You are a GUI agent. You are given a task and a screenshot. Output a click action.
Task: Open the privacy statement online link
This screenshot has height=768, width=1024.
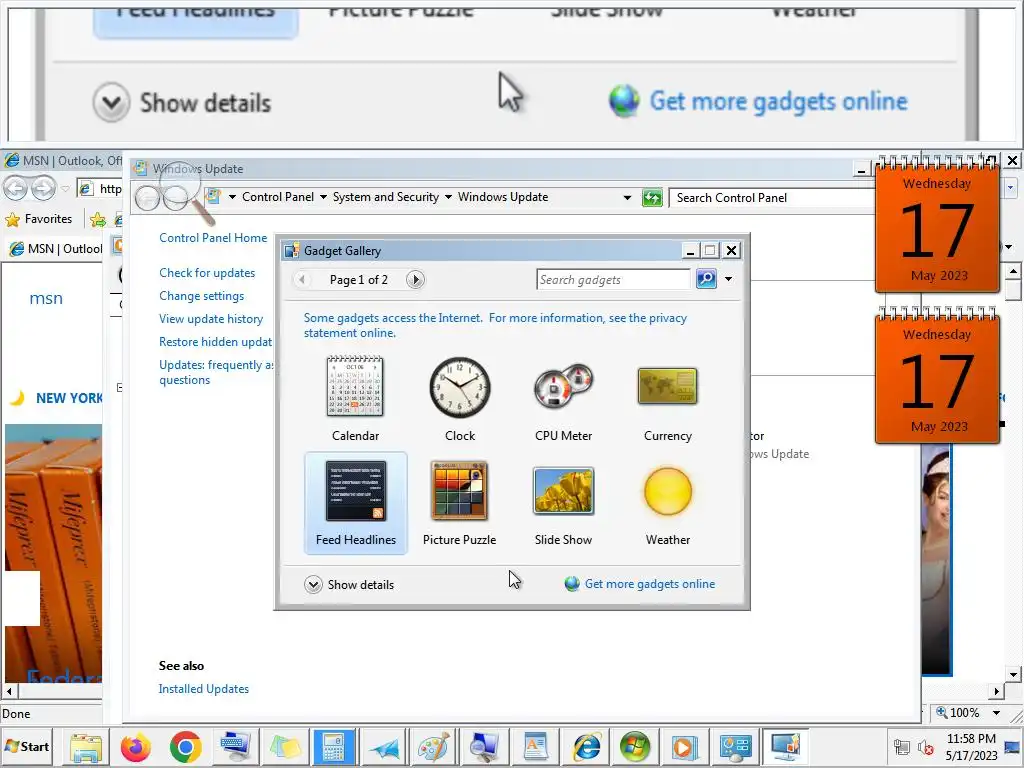pyautogui.click(x=495, y=325)
